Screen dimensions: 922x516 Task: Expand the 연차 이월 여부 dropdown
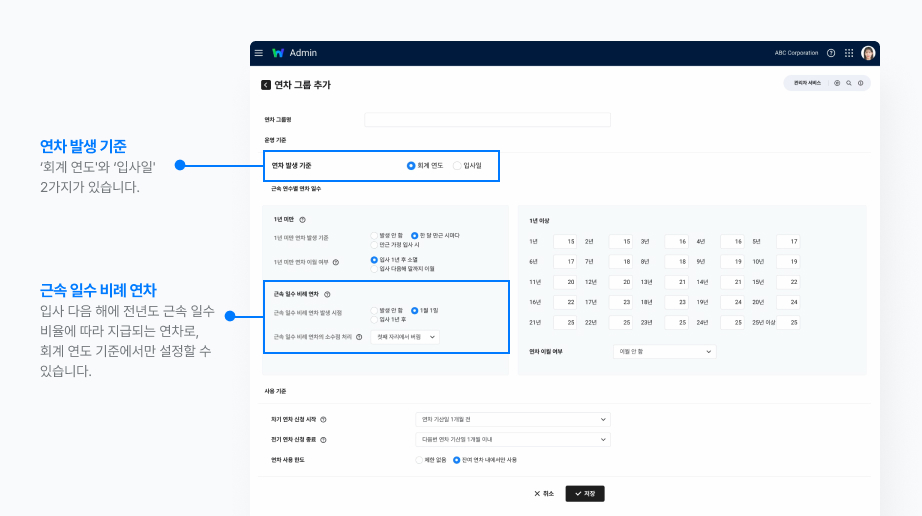coord(664,352)
